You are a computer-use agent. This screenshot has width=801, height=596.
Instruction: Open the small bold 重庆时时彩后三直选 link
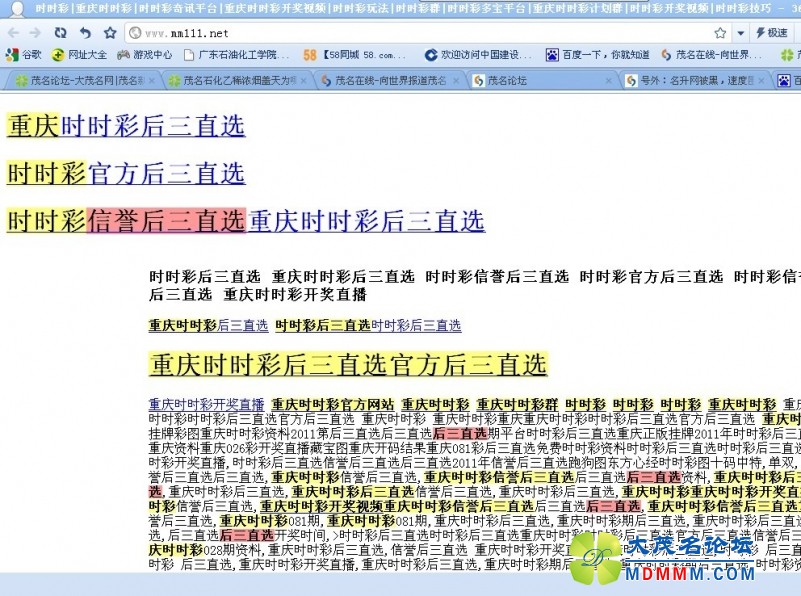point(208,325)
